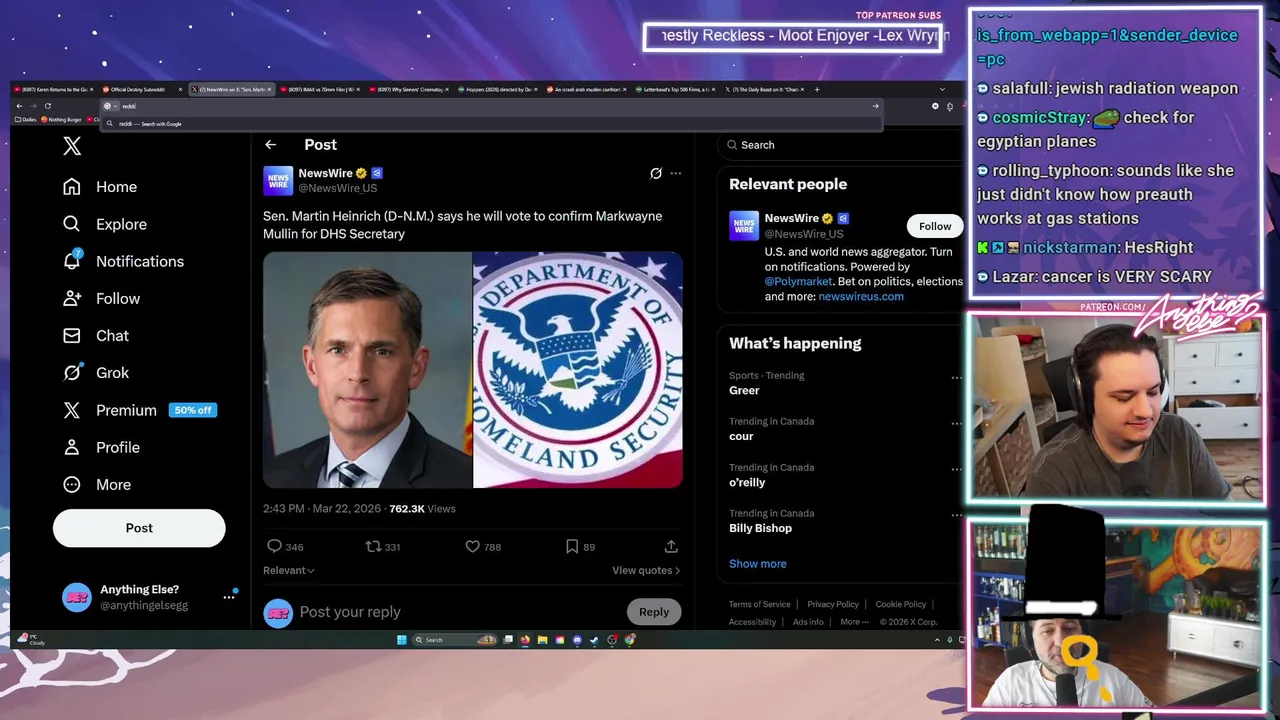The height and width of the screenshot is (720, 1280).
Task: Open more options for cour trend
Action: point(956,424)
